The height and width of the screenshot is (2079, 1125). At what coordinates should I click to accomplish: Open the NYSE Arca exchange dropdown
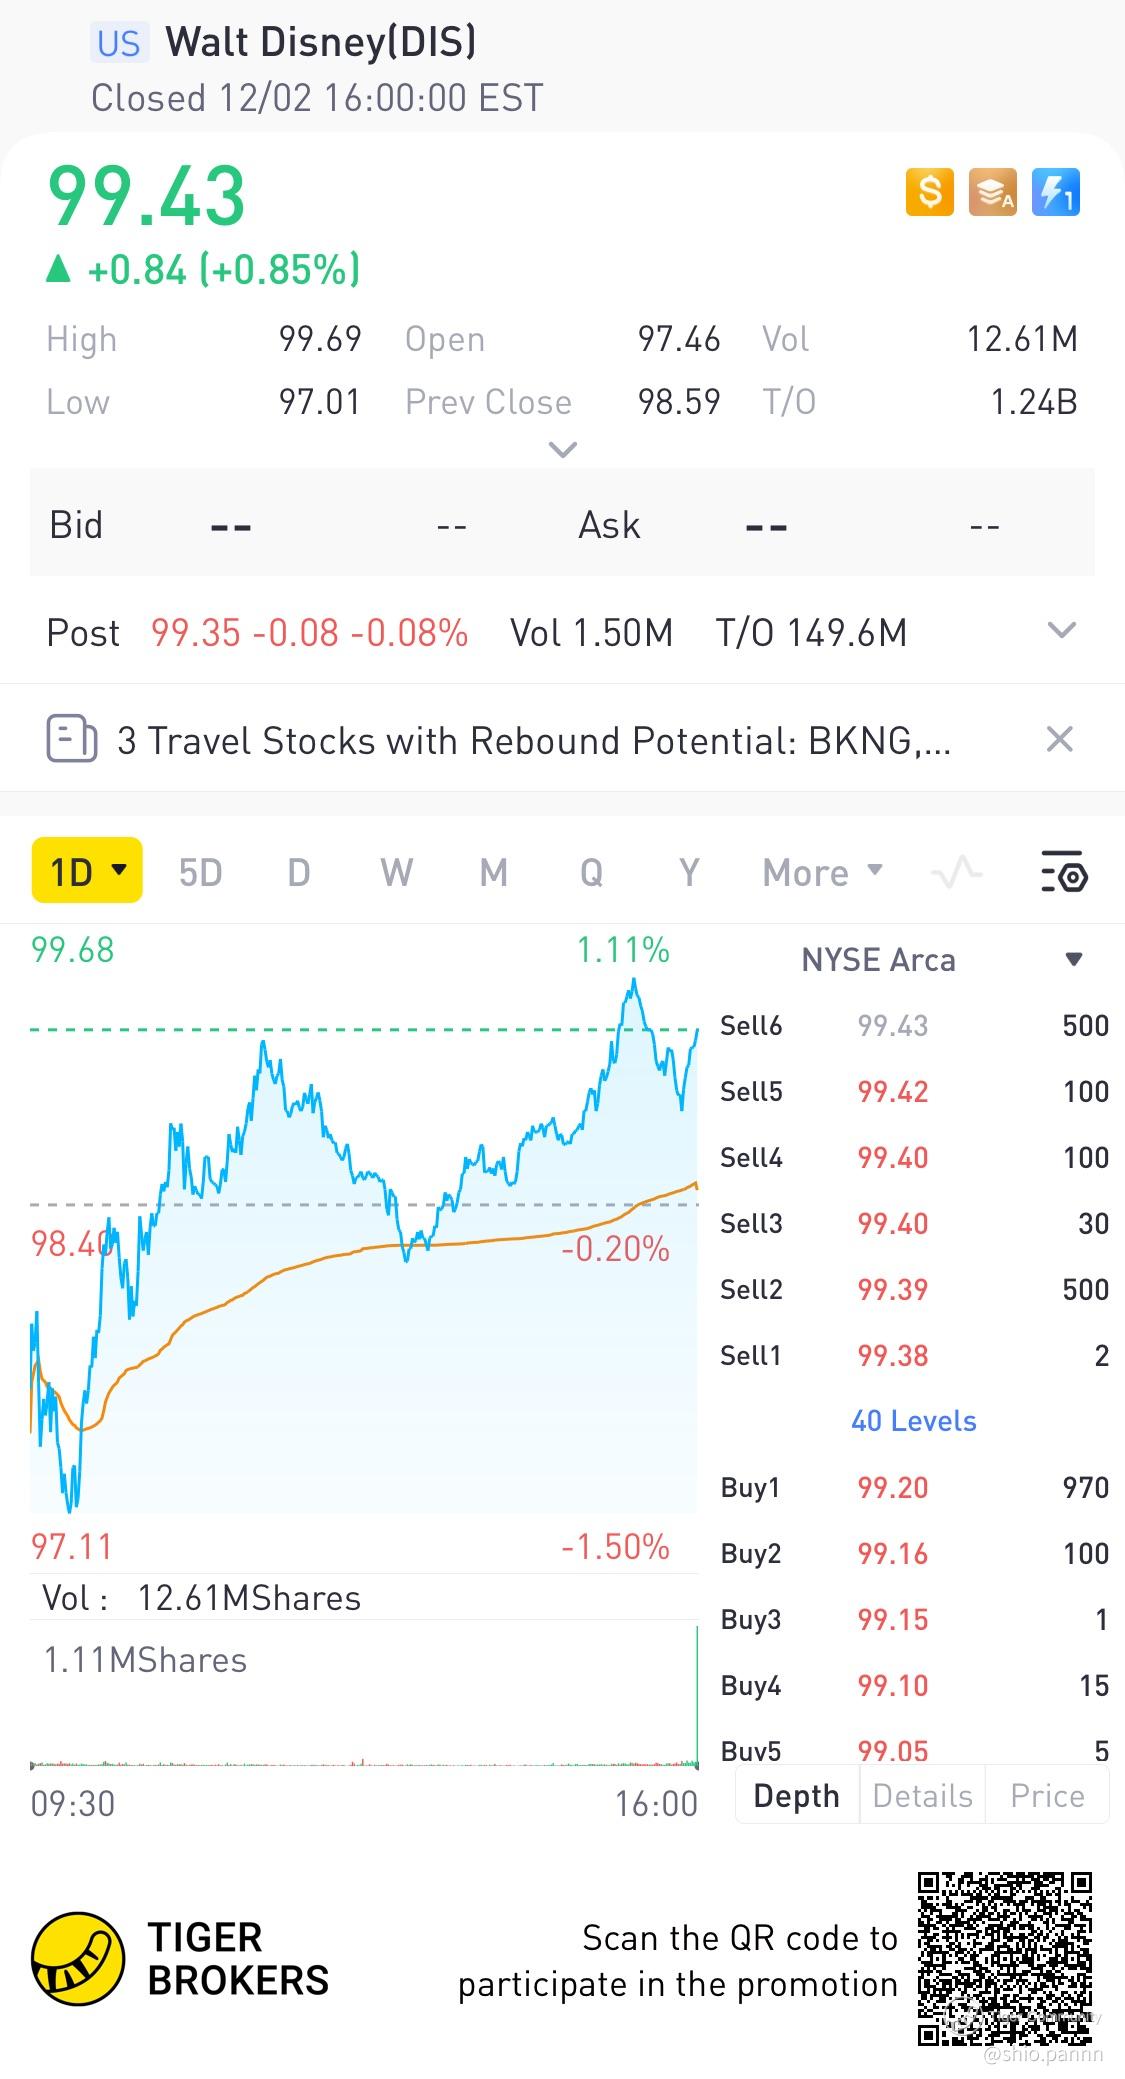1073,960
